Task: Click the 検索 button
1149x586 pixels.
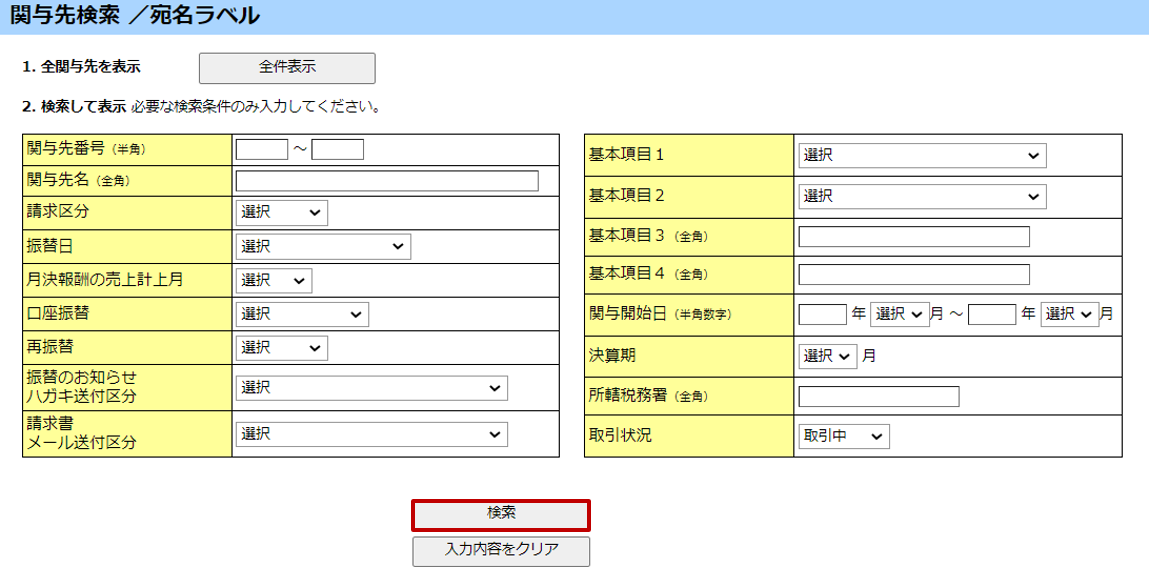Action: coord(501,514)
